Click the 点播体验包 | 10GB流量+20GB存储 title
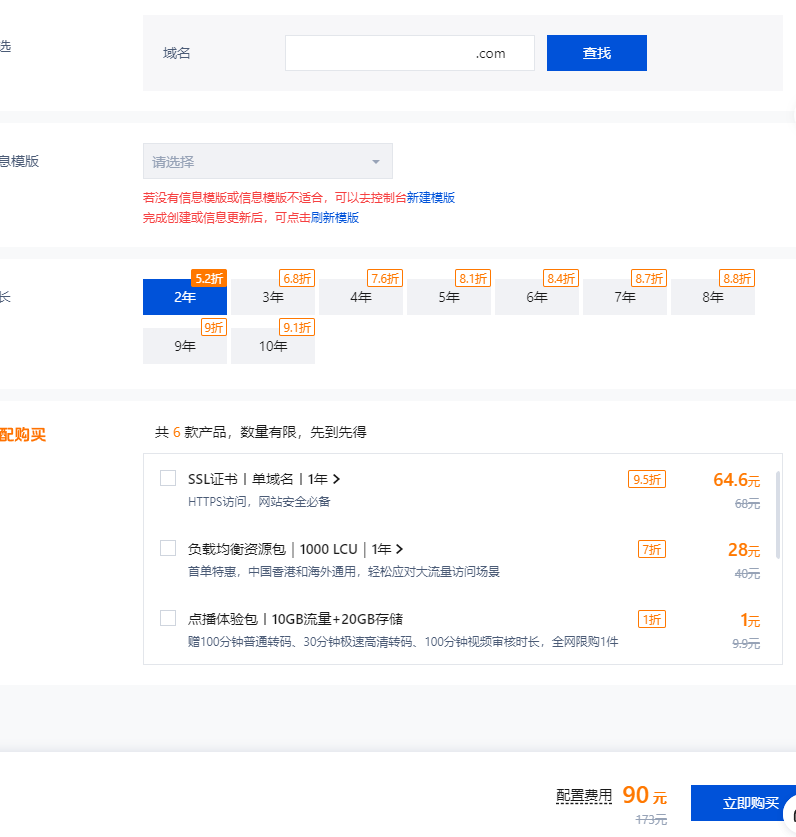The image size is (796, 837). 295,619
